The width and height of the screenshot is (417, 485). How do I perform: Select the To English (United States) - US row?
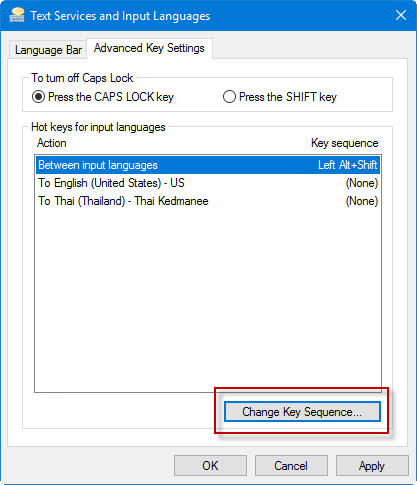coord(208,183)
